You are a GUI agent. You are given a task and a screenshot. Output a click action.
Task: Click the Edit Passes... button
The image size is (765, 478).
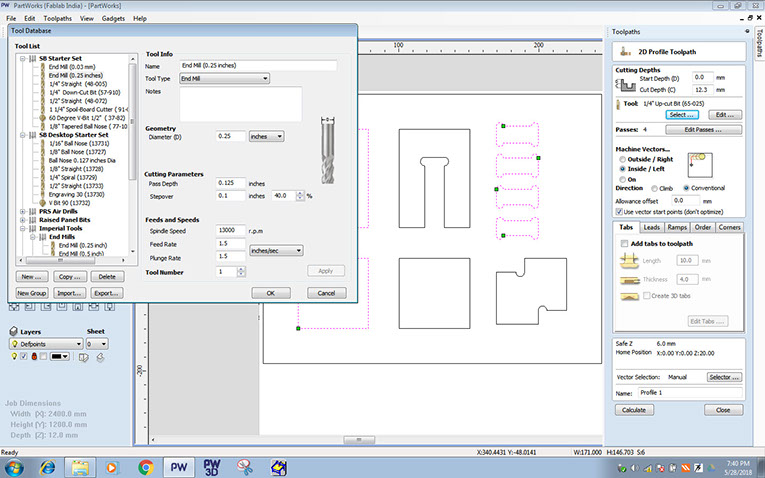click(x=704, y=130)
